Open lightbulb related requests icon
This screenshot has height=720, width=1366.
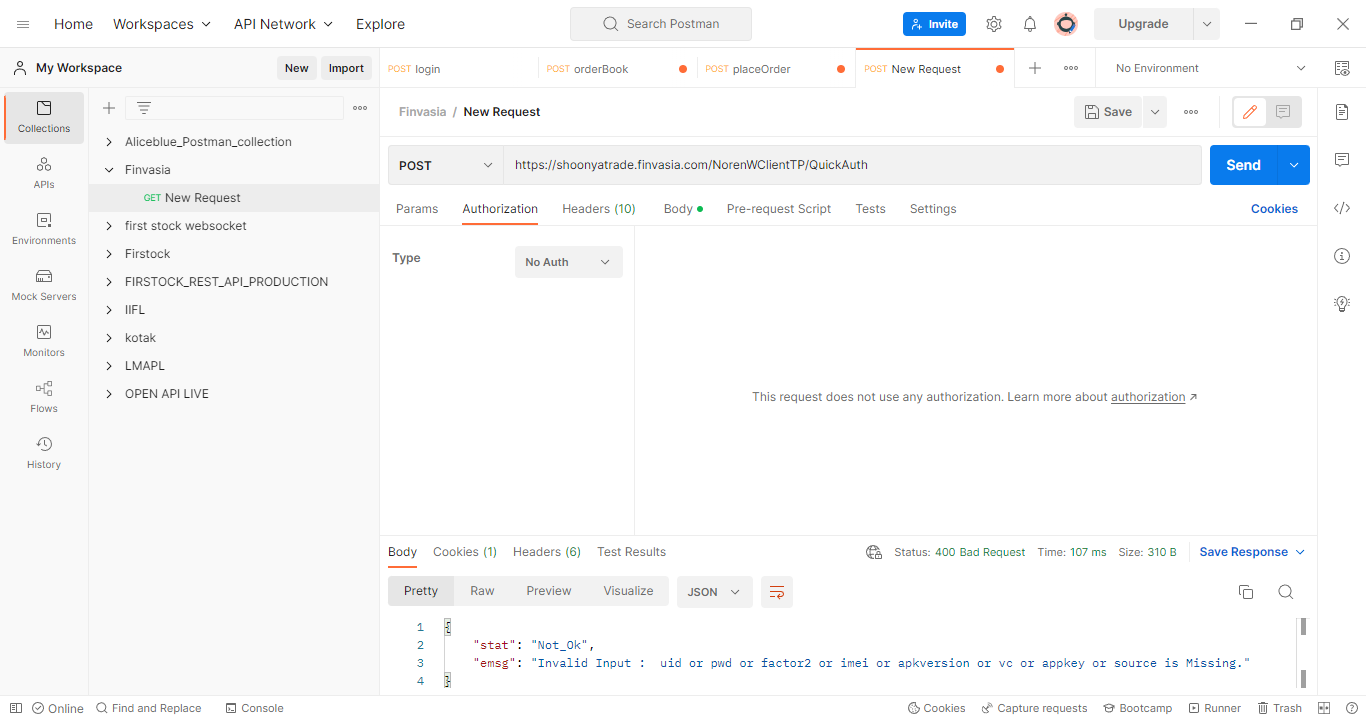tap(1342, 304)
